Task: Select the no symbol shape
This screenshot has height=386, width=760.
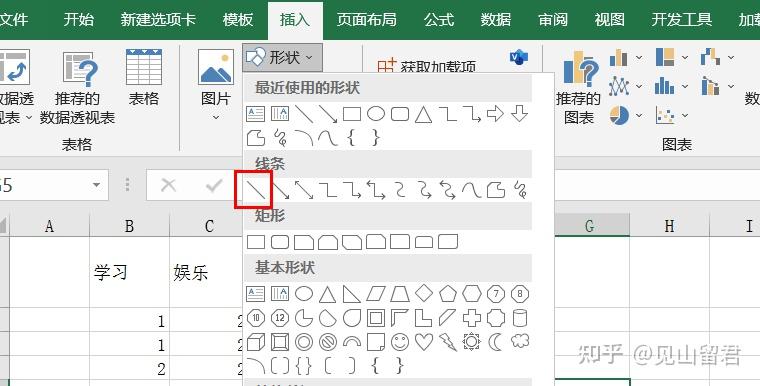Action: 328,342
